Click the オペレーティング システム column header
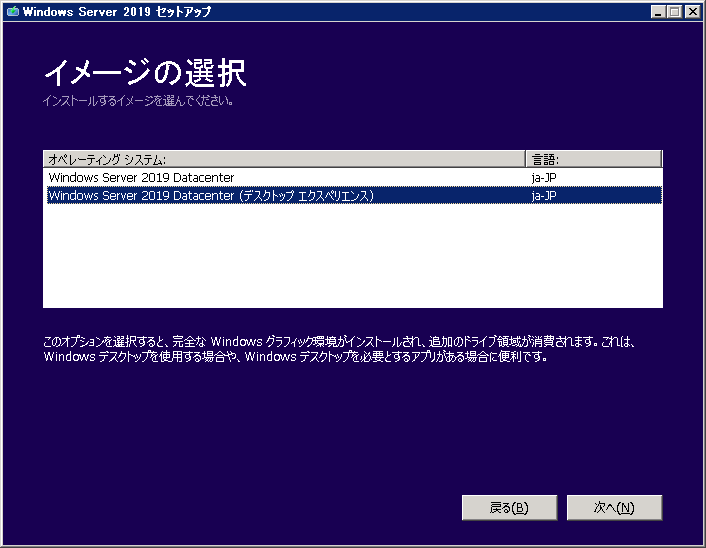 (x=284, y=159)
